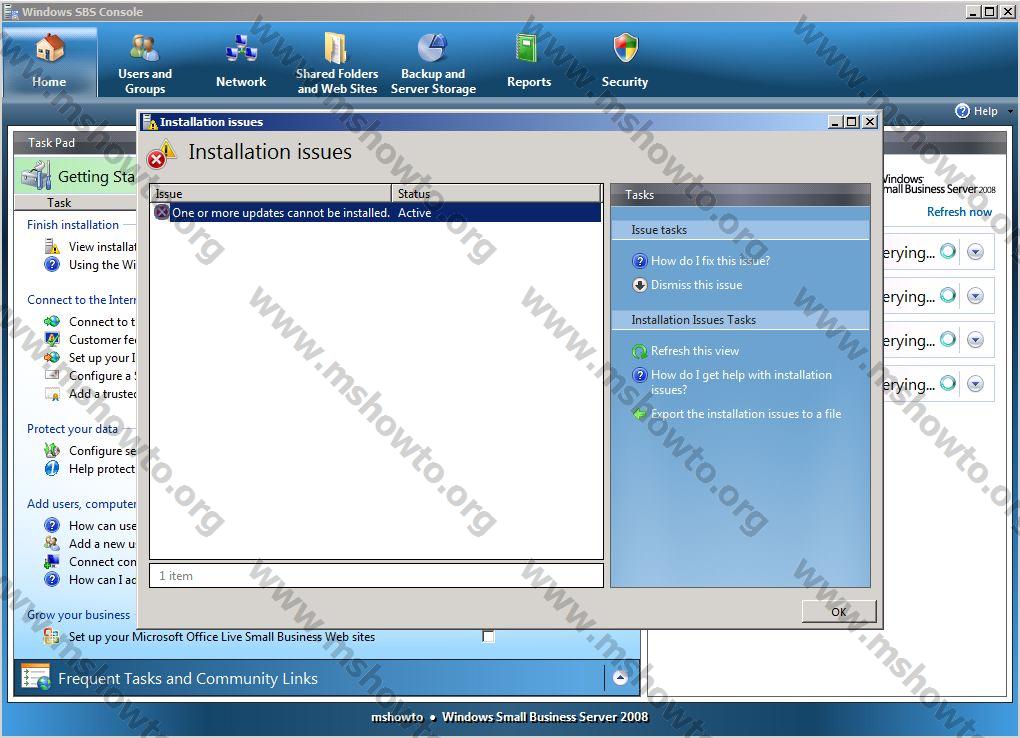This screenshot has width=1020, height=738.
Task: Click the 'Configure server backup' icon
Action: coord(52,450)
